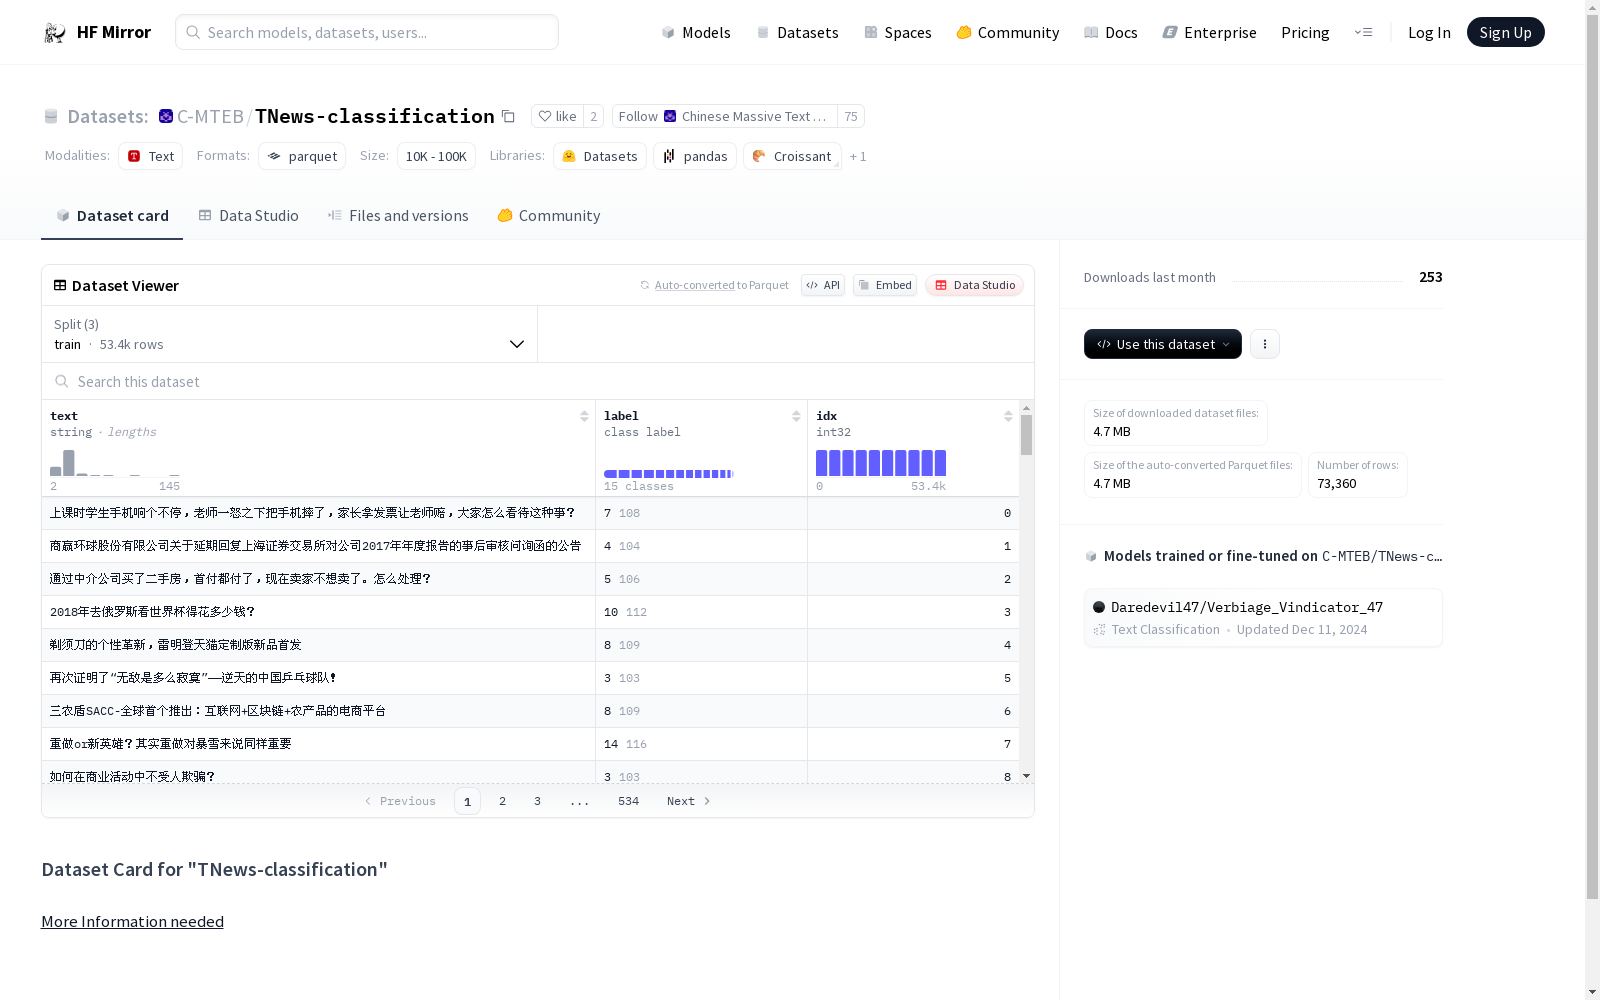Select the pandas library tag
1600x1000 pixels.
[x=695, y=156]
